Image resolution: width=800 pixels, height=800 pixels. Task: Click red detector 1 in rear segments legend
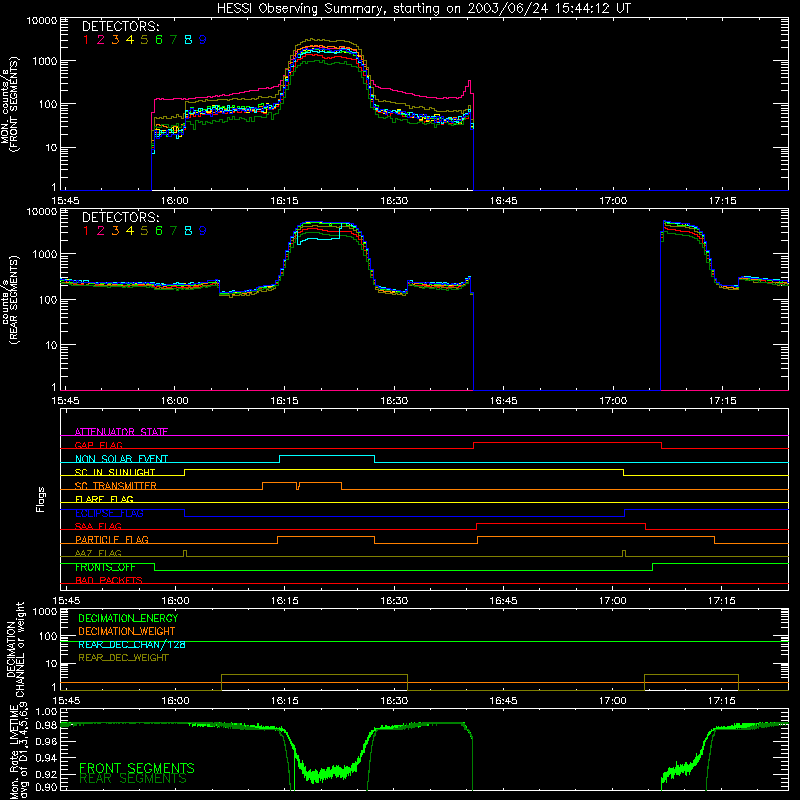pos(86,231)
